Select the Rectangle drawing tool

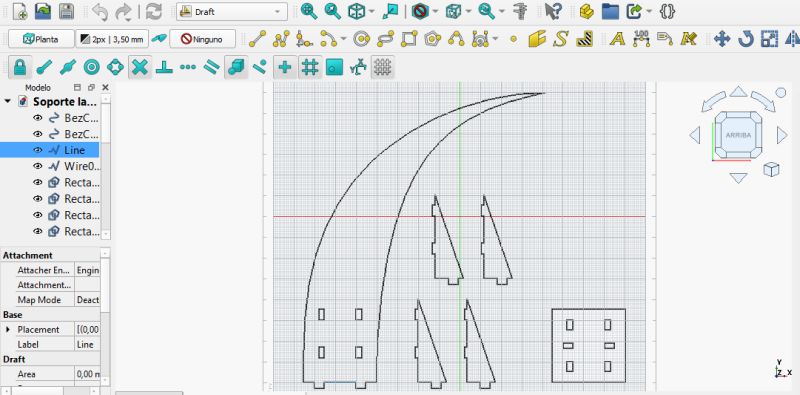click(409, 39)
